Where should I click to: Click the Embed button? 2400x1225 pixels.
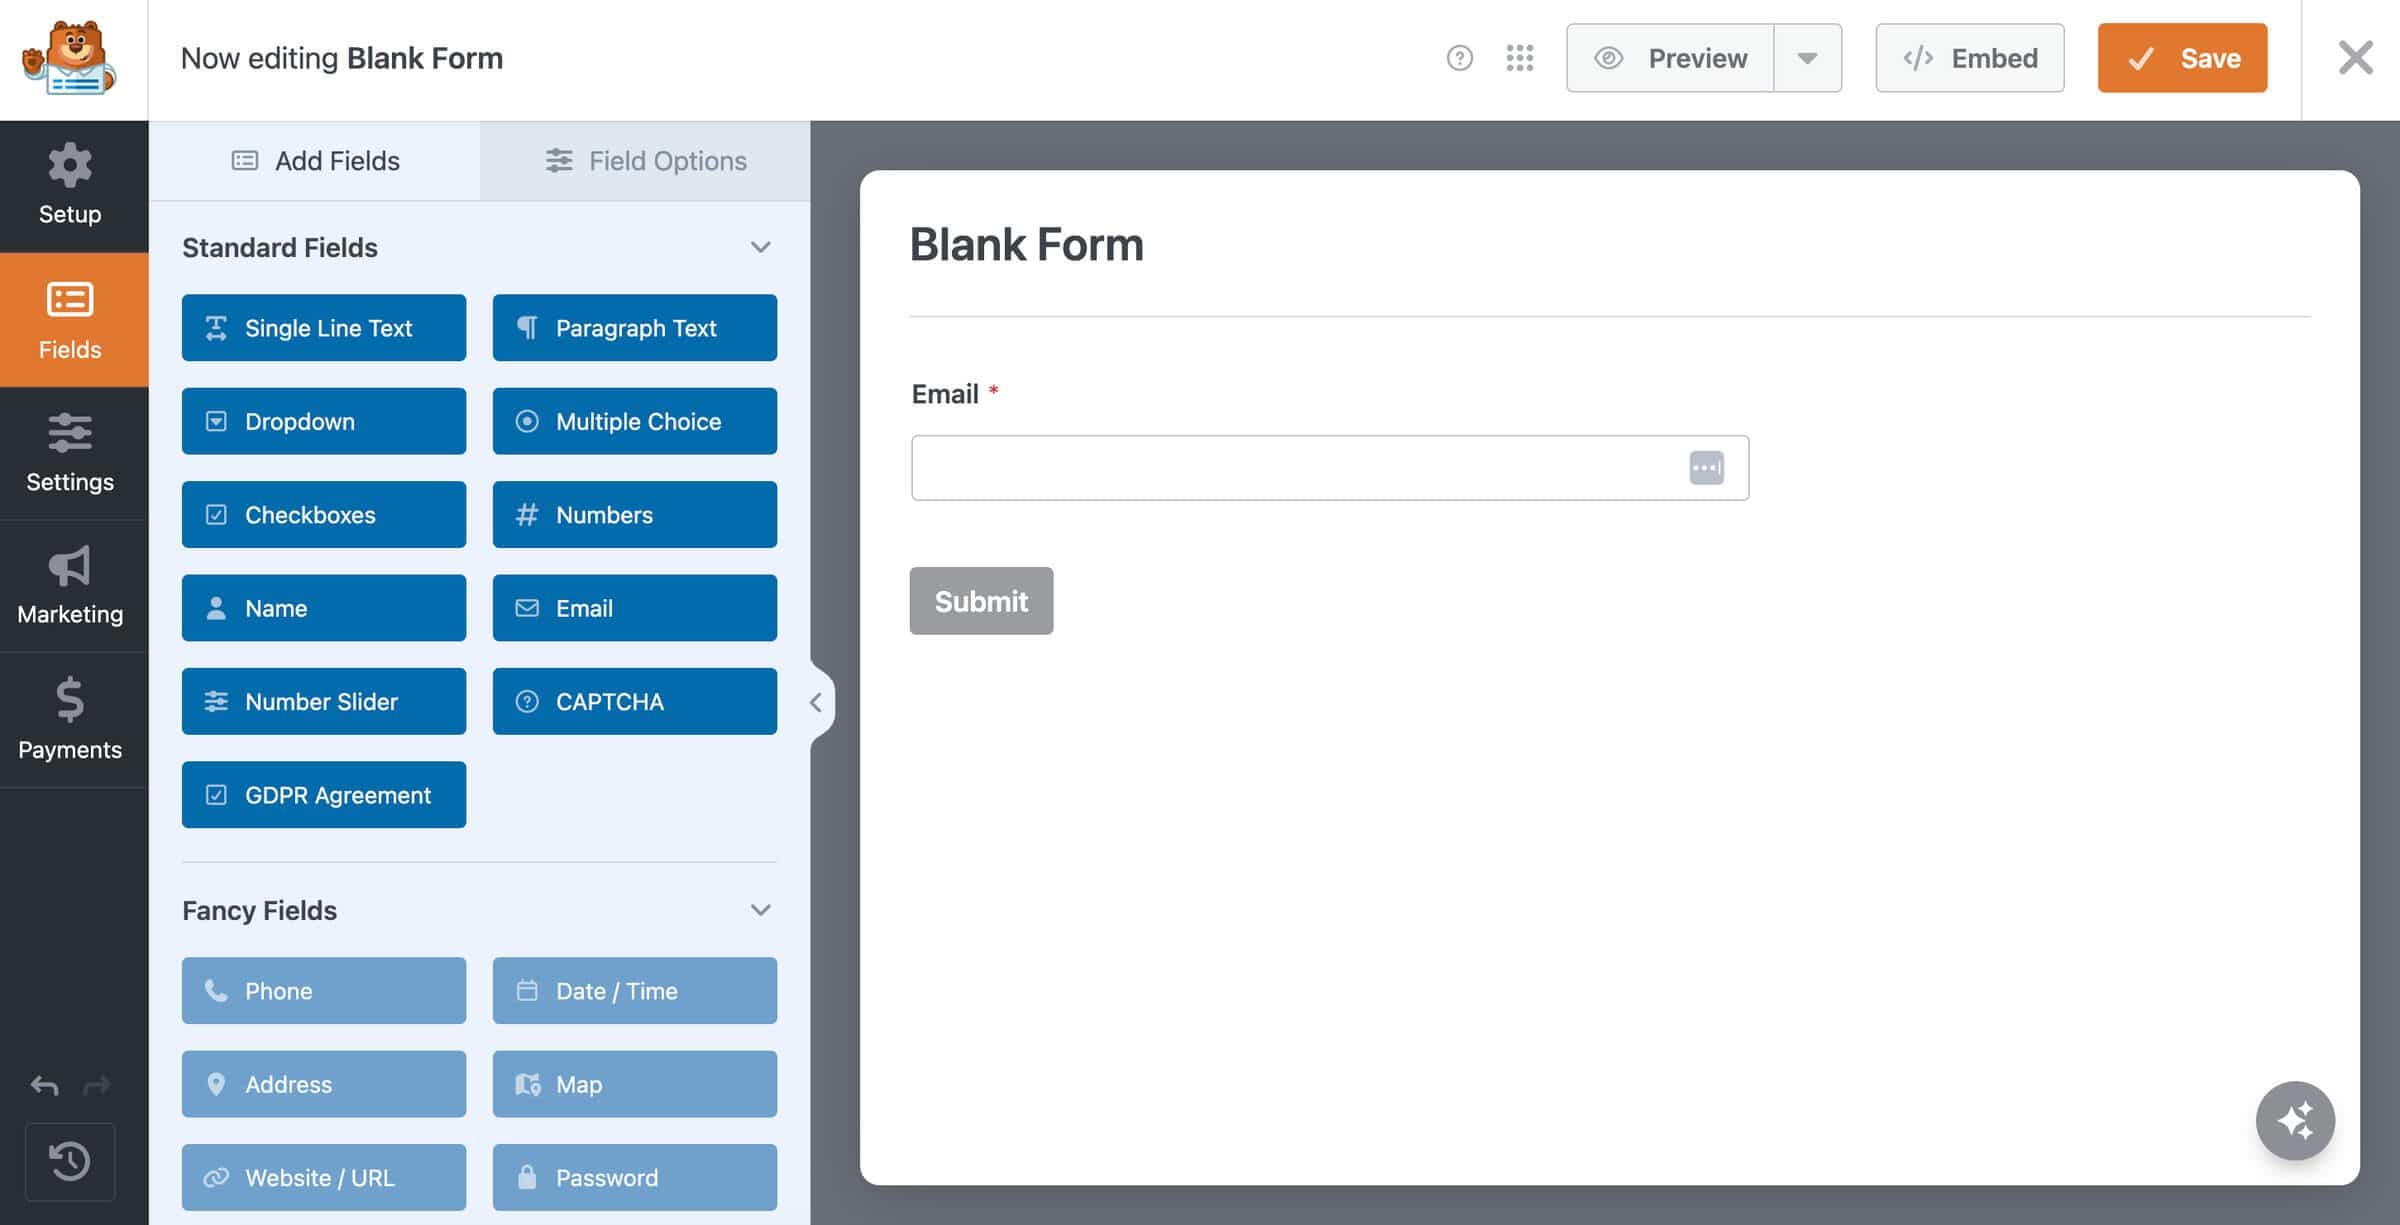pos(1970,58)
